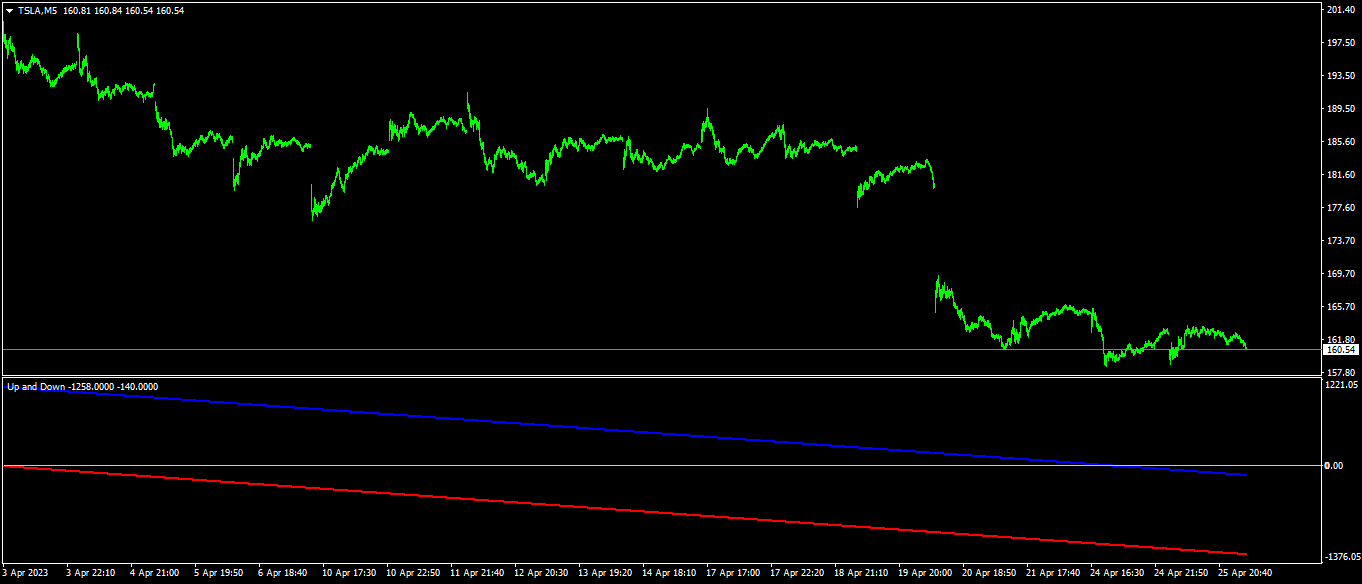Click the 201.40 price scale label
This screenshot has height=584, width=1362.
(x=1341, y=9)
